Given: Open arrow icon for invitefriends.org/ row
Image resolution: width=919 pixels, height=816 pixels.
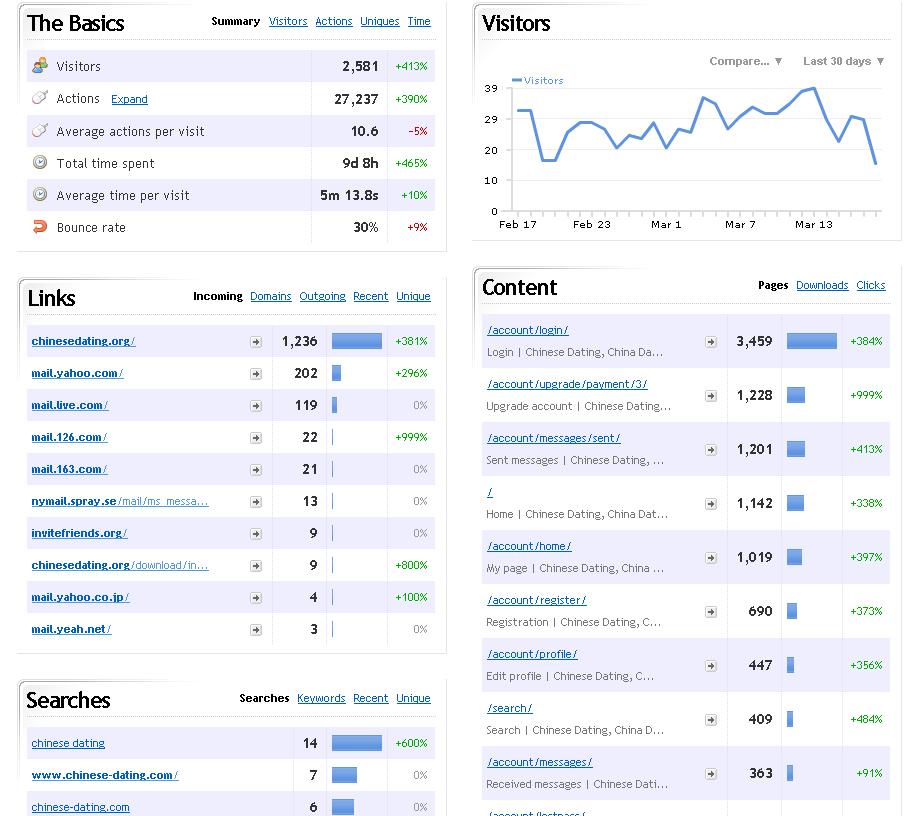Looking at the screenshot, I should pyautogui.click(x=256, y=534).
